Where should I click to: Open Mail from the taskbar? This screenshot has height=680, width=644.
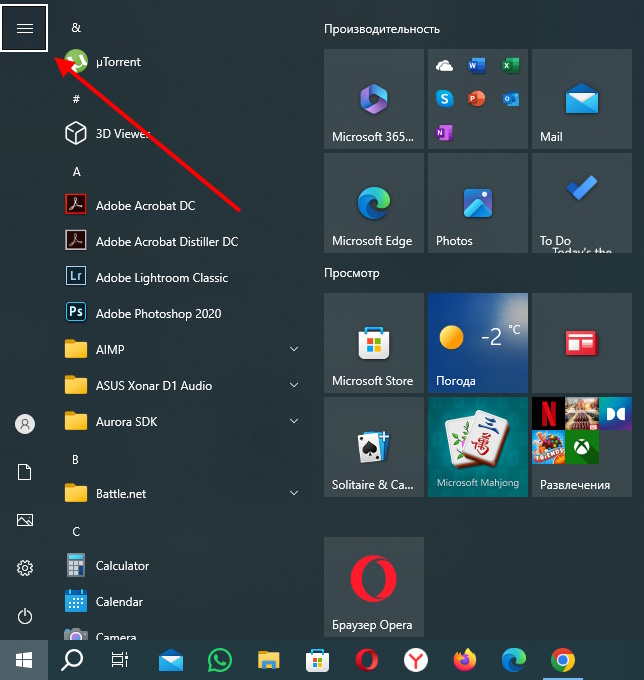(x=170, y=660)
